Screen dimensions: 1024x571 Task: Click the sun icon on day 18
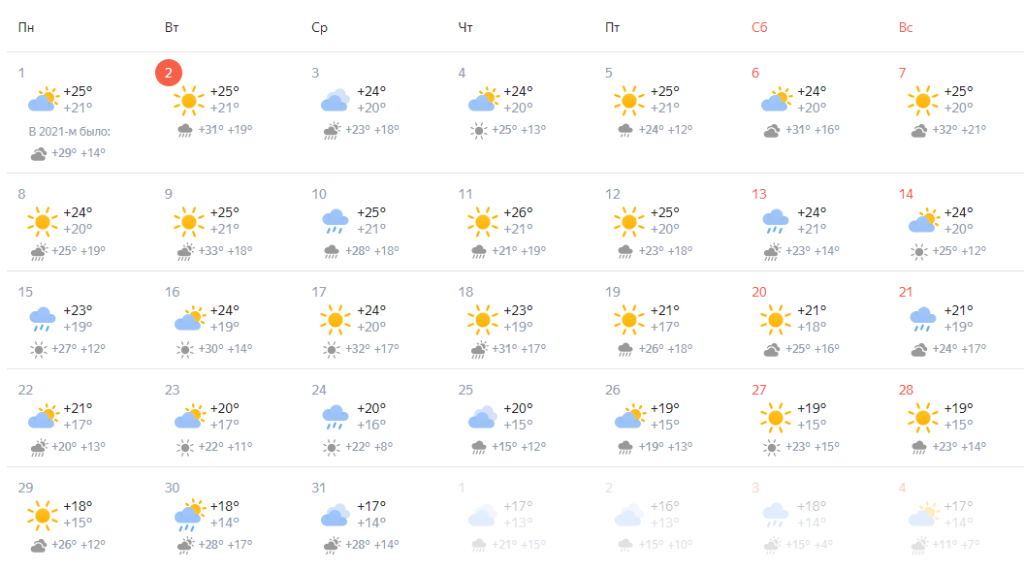tap(482, 319)
